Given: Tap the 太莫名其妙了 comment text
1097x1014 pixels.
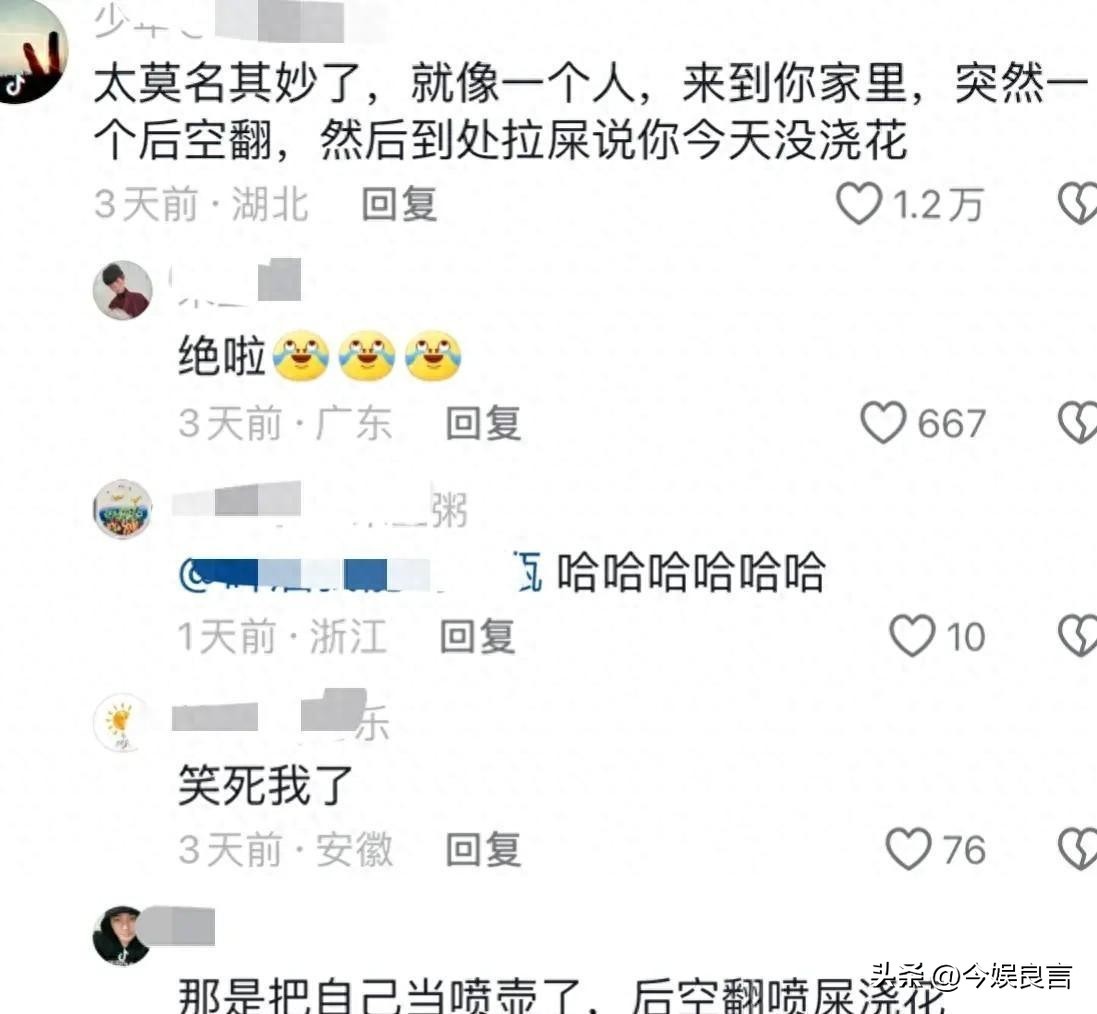Looking at the screenshot, I should [x=591, y=112].
